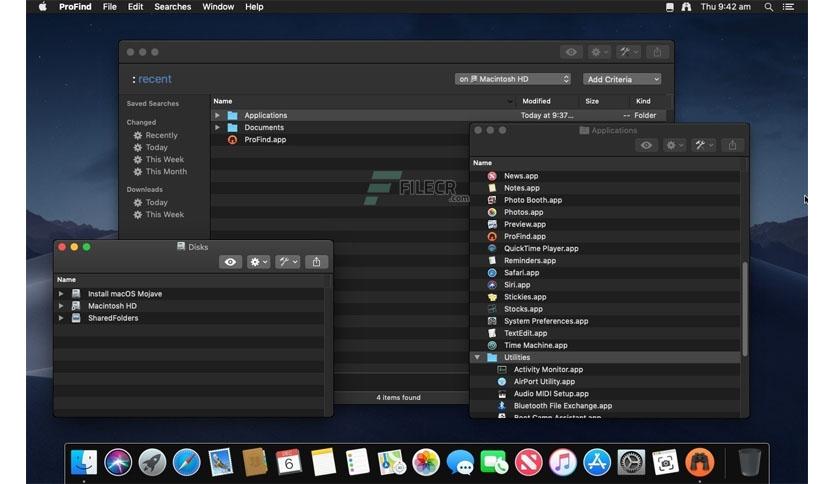Open Finder from the Dock
This screenshot has height=484, width=836.
[84, 462]
